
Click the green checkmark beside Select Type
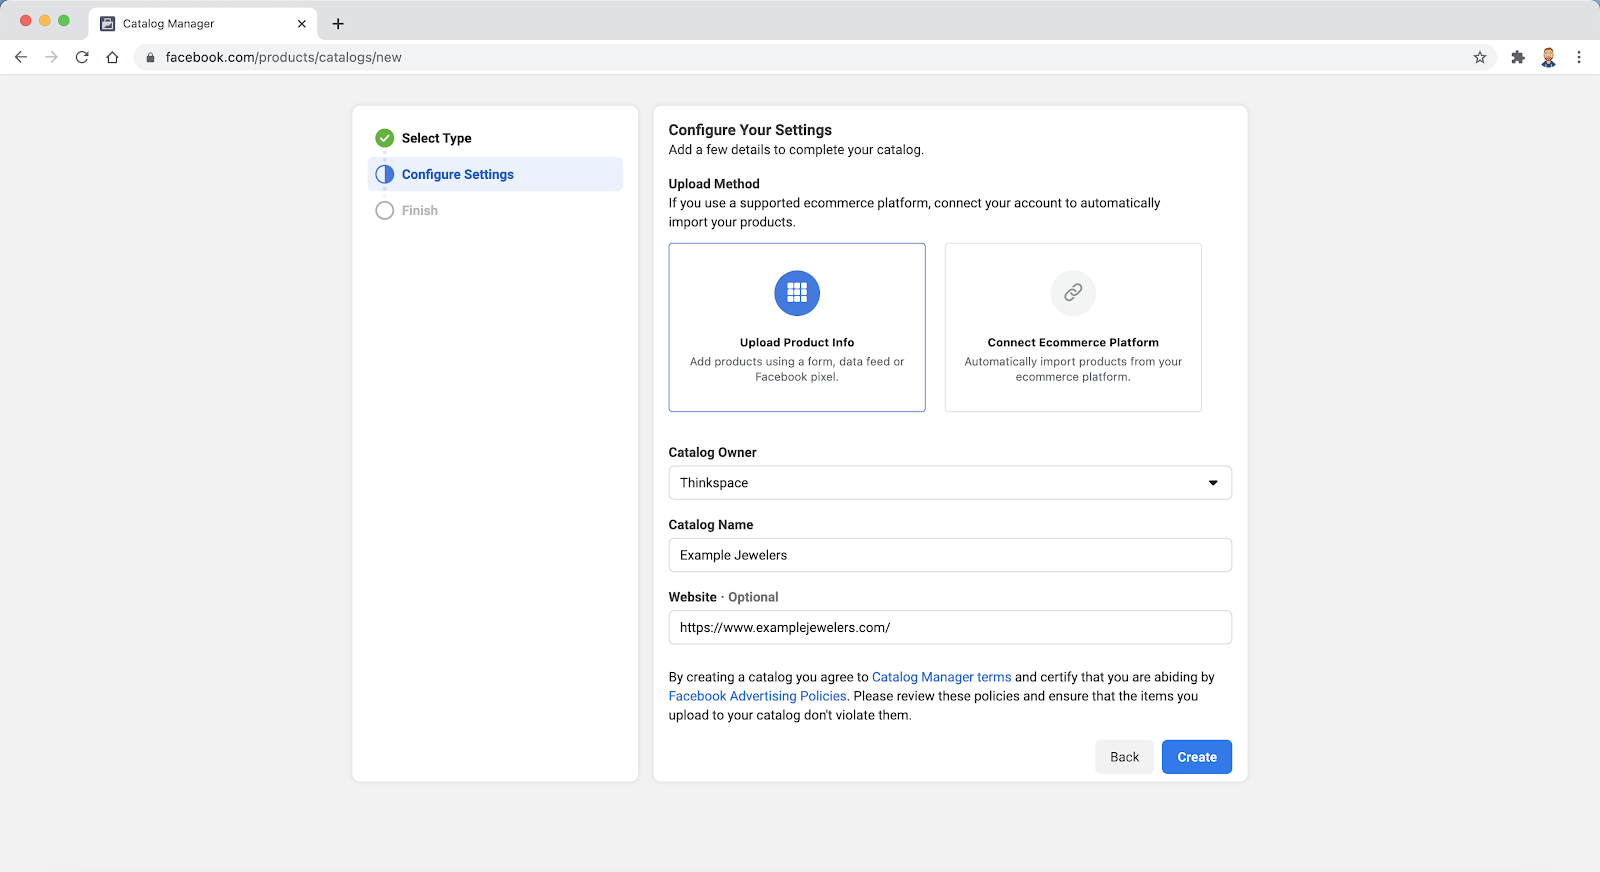click(385, 138)
